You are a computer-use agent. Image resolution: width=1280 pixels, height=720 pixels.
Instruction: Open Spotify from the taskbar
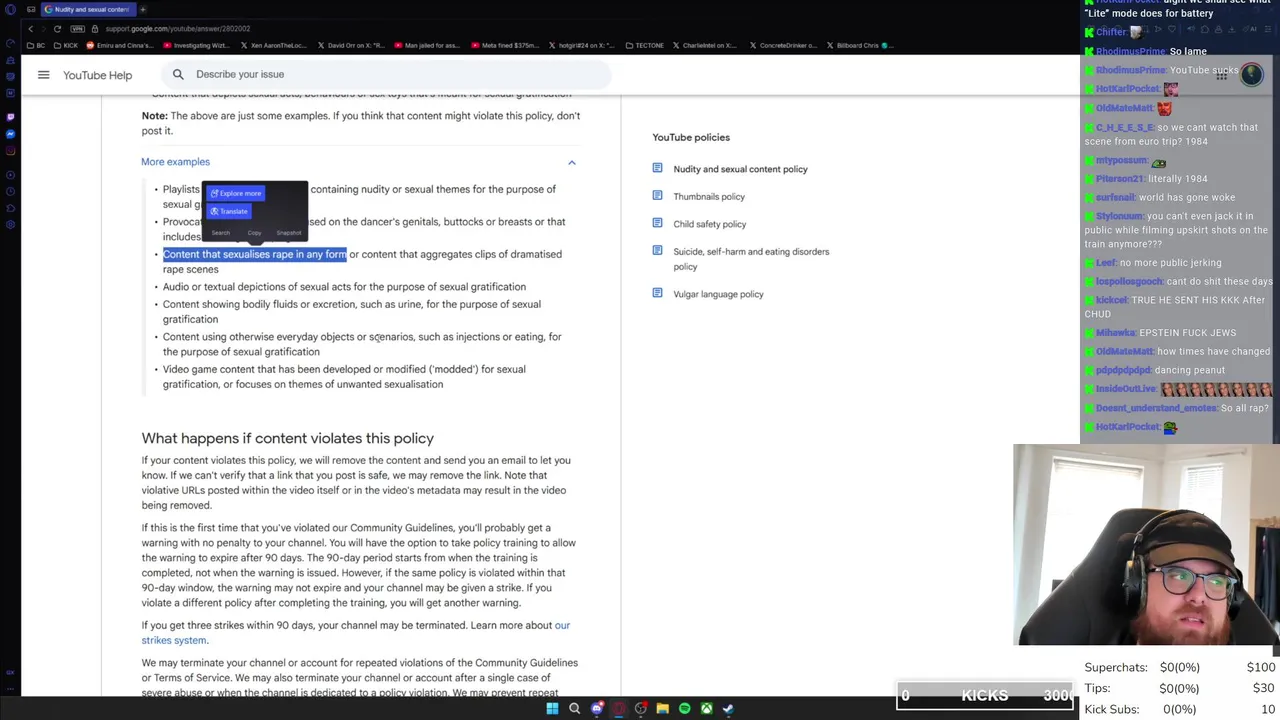tap(684, 709)
